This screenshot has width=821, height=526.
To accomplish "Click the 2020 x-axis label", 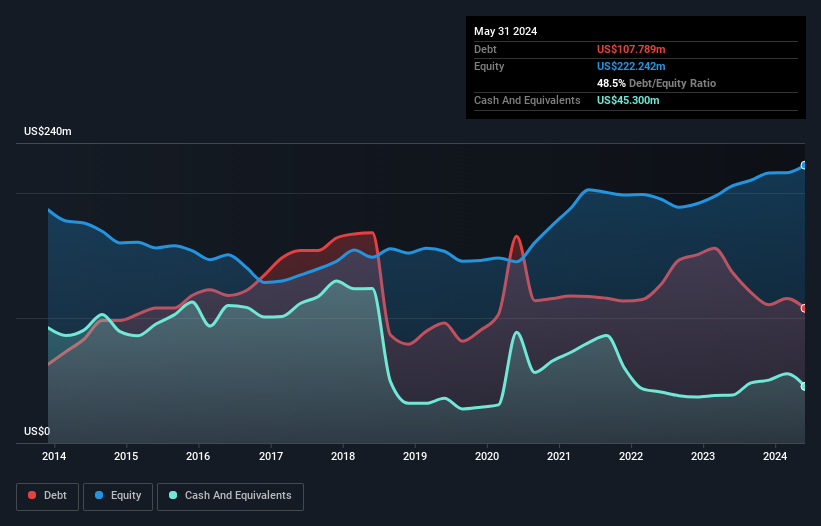I will tap(487, 456).
